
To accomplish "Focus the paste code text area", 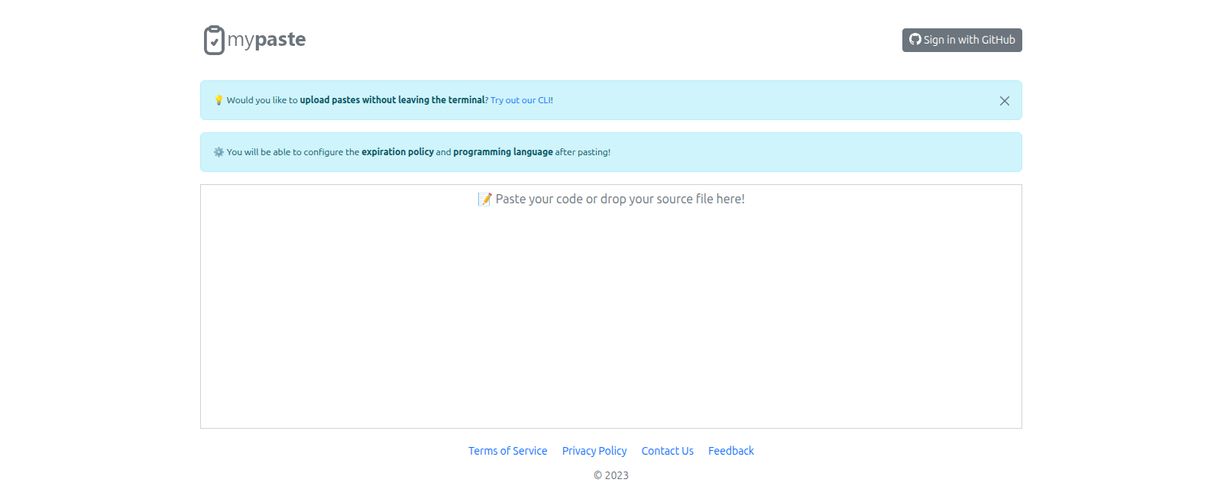I will 611,306.
